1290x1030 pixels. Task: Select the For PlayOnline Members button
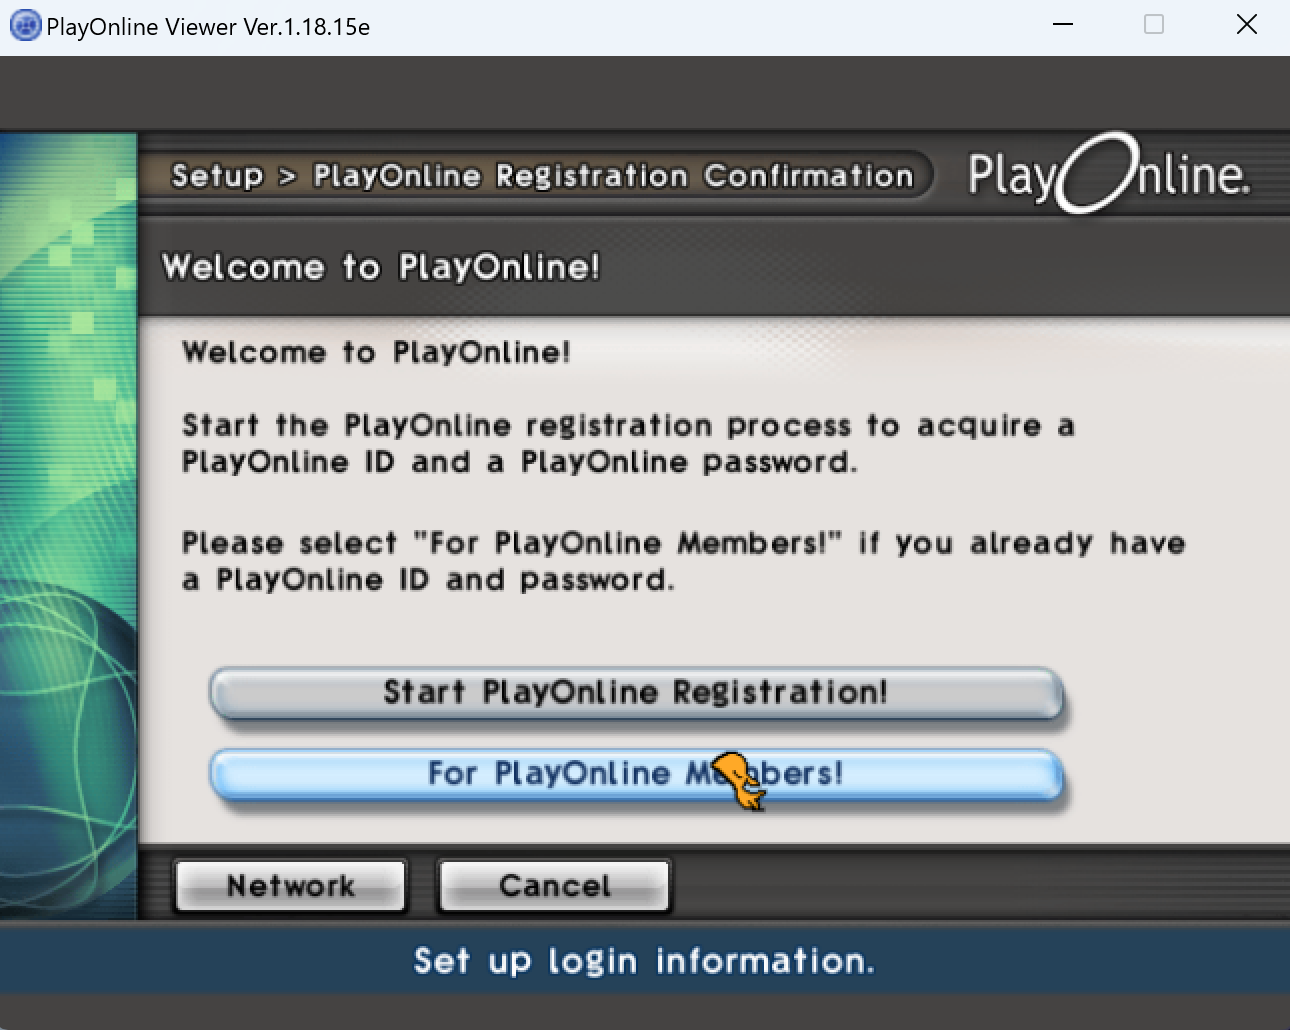(x=635, y=774)
